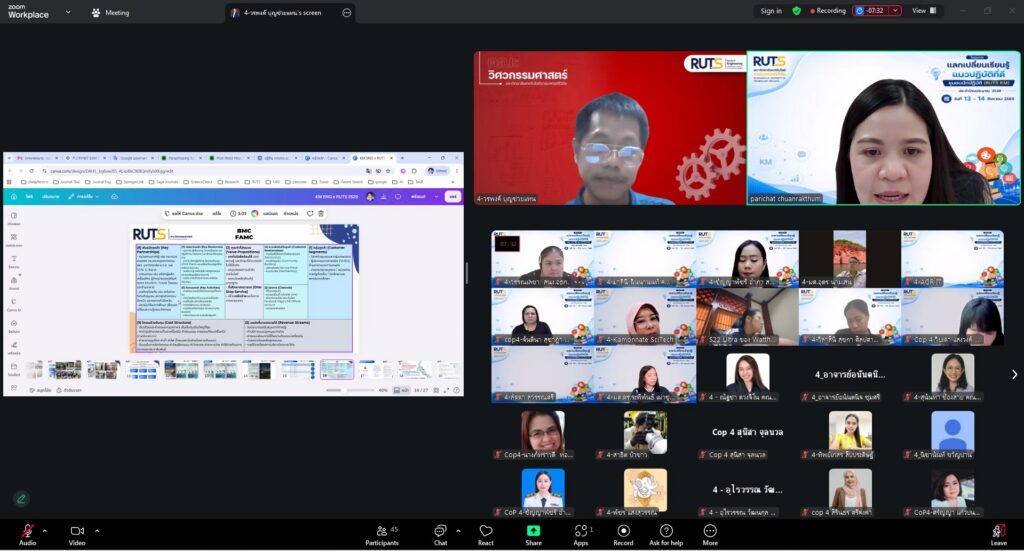Select the red engineering background video tile
The image size is (1024, 551).
610,128
